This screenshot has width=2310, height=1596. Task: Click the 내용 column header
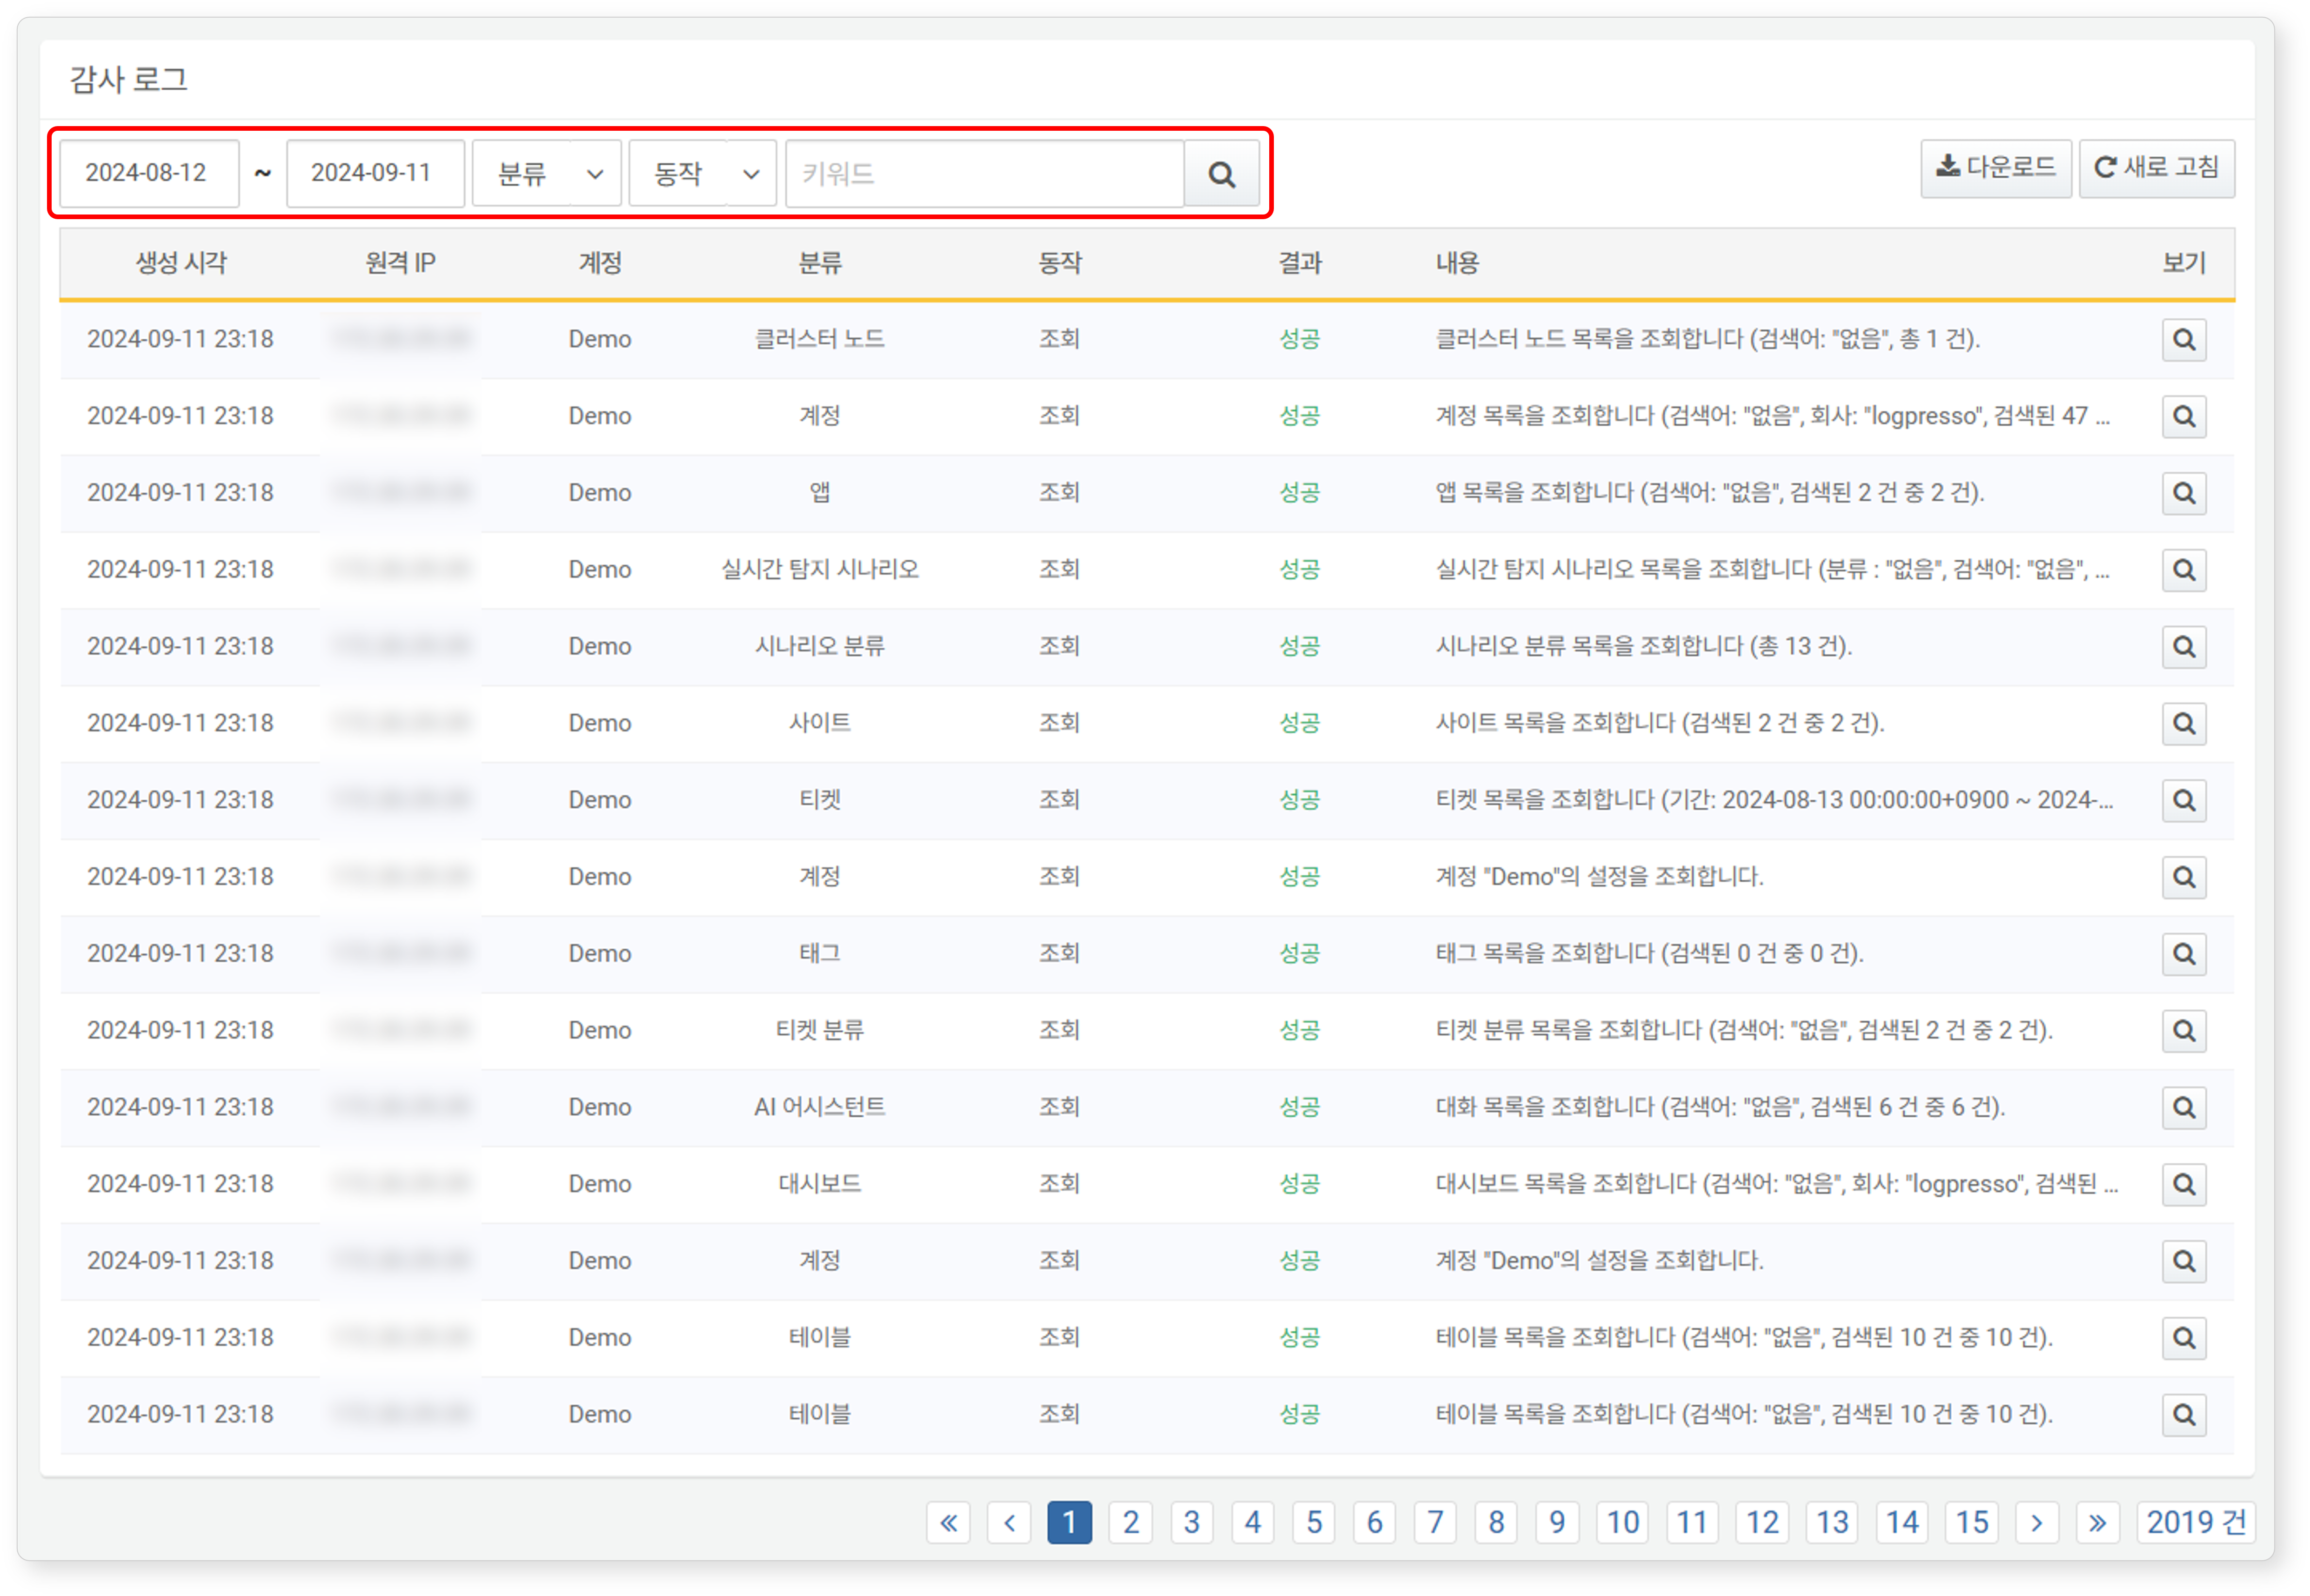click(1457, 263)
